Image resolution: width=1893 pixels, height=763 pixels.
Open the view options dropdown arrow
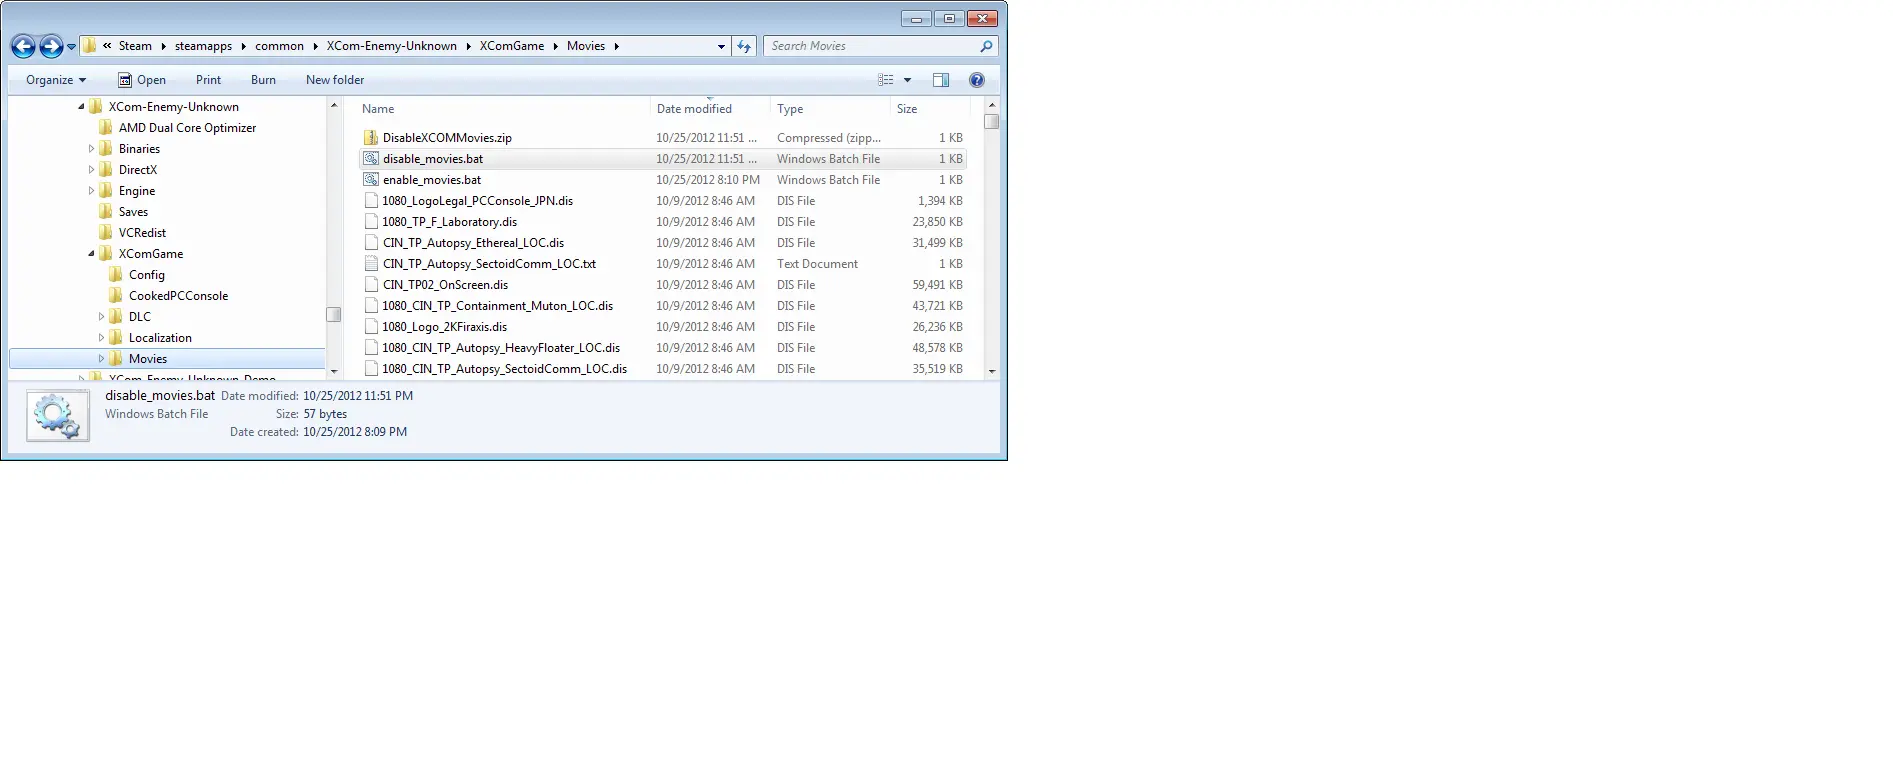click(x=907, y=80)
